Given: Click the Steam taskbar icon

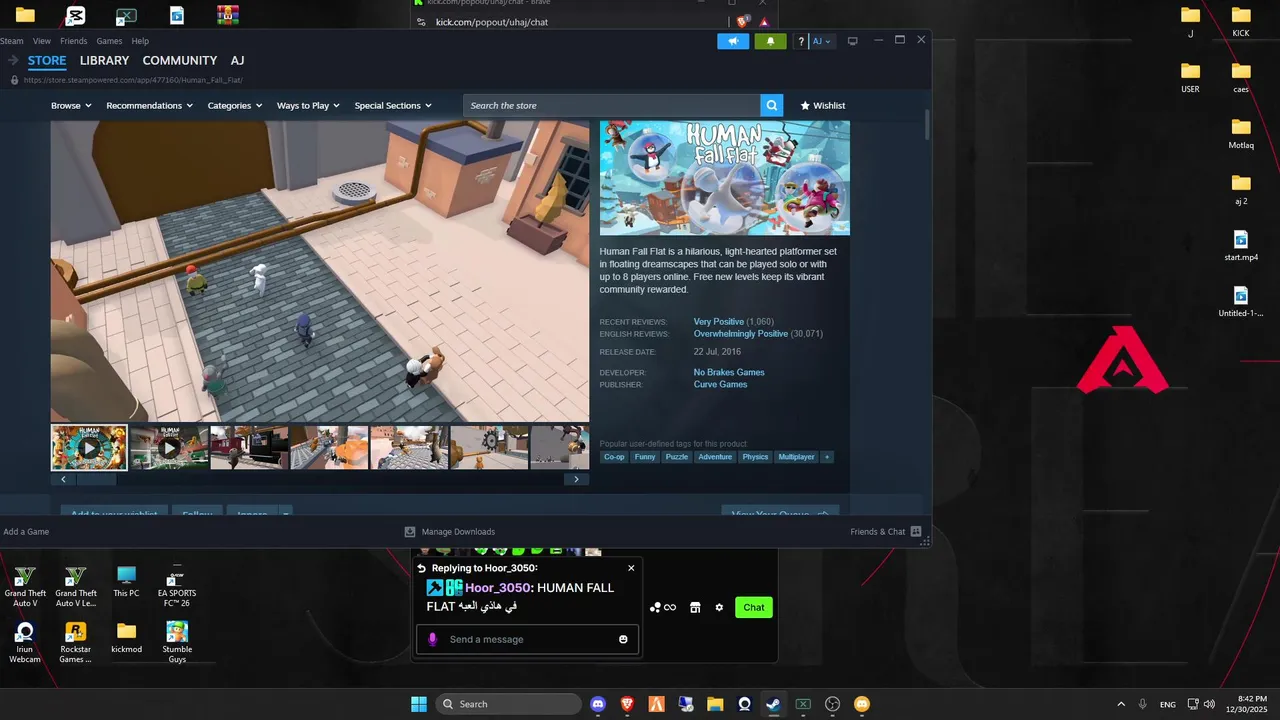Looking at the screenshot, I should pos(773,704).
